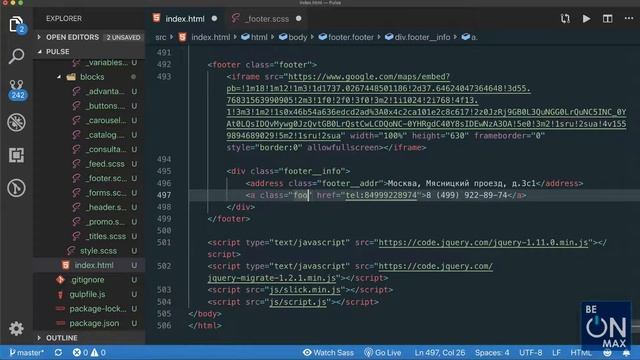Open the Extensions view icon
This screenshot has height=360, width=640.
point(16,155)
